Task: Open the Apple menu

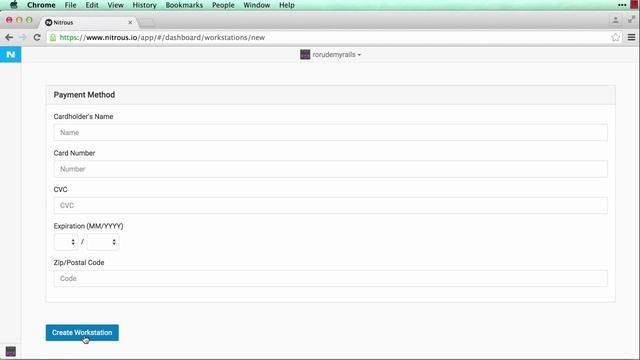Action: [13, 5]
